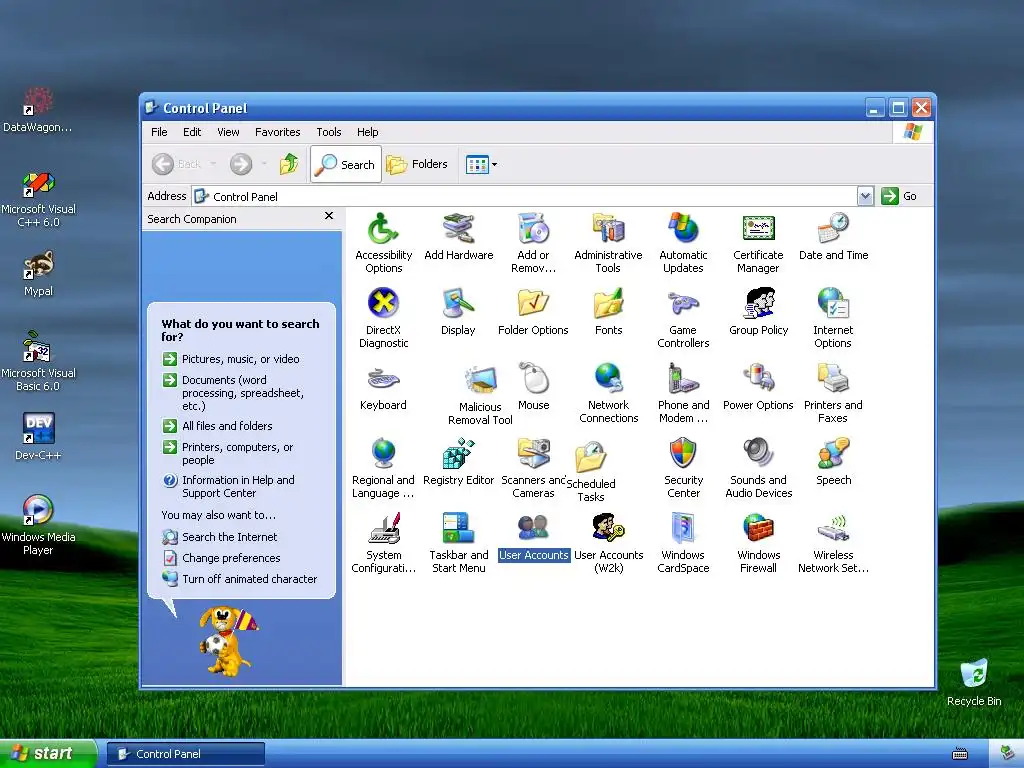Click the Address bar field
This screenshot has width=1024, height=768.
(x=525, y=196)
